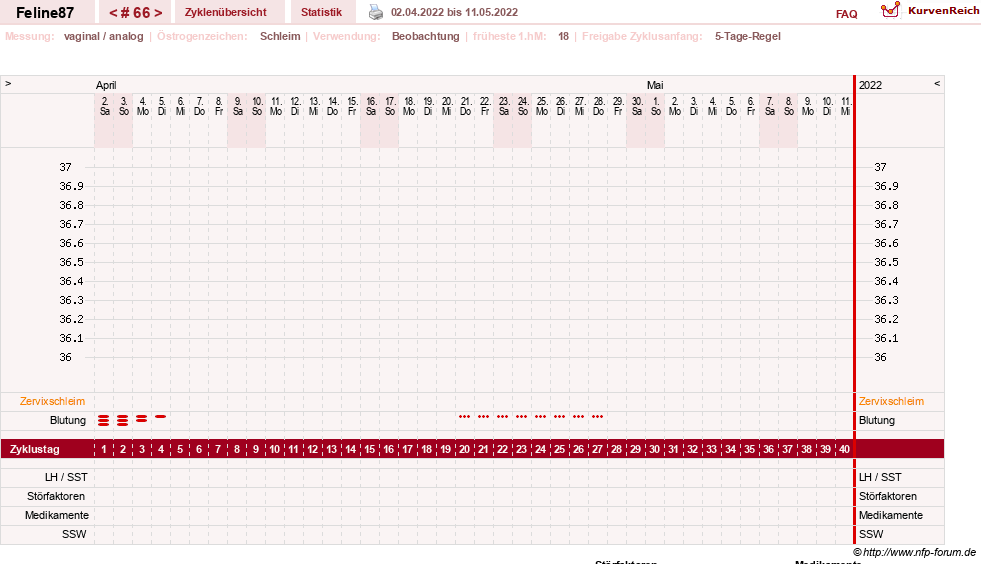
Task: Click the left LH / SST row label
Action: tap(66, 477)
